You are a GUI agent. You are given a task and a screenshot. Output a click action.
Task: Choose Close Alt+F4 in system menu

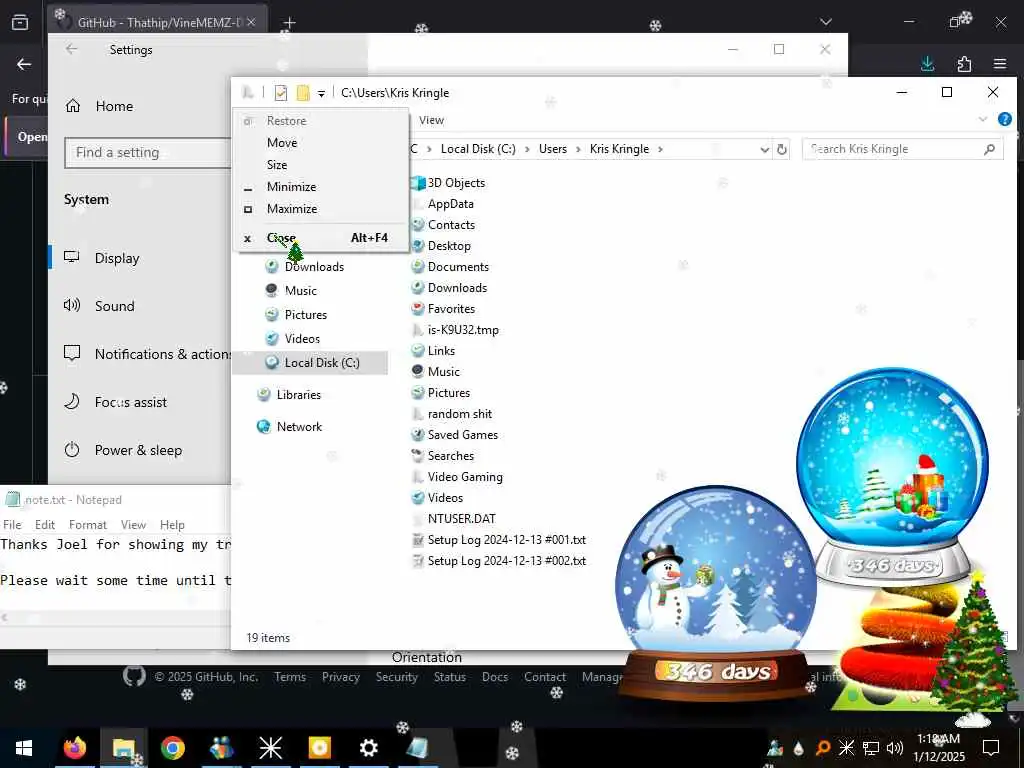(320, 238)
